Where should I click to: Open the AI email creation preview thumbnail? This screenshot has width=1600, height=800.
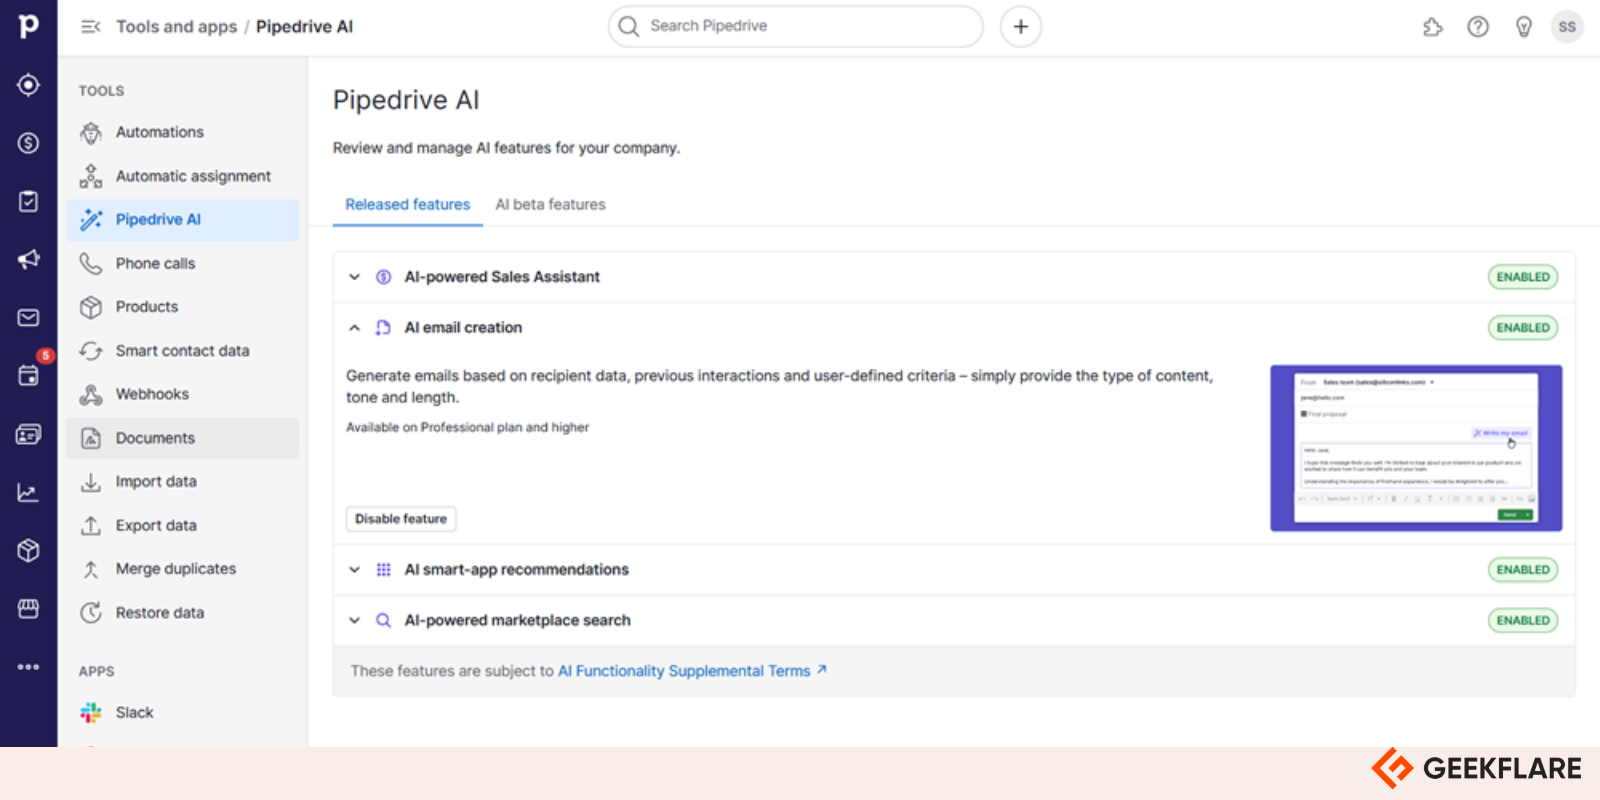(x=1416, y=448)
